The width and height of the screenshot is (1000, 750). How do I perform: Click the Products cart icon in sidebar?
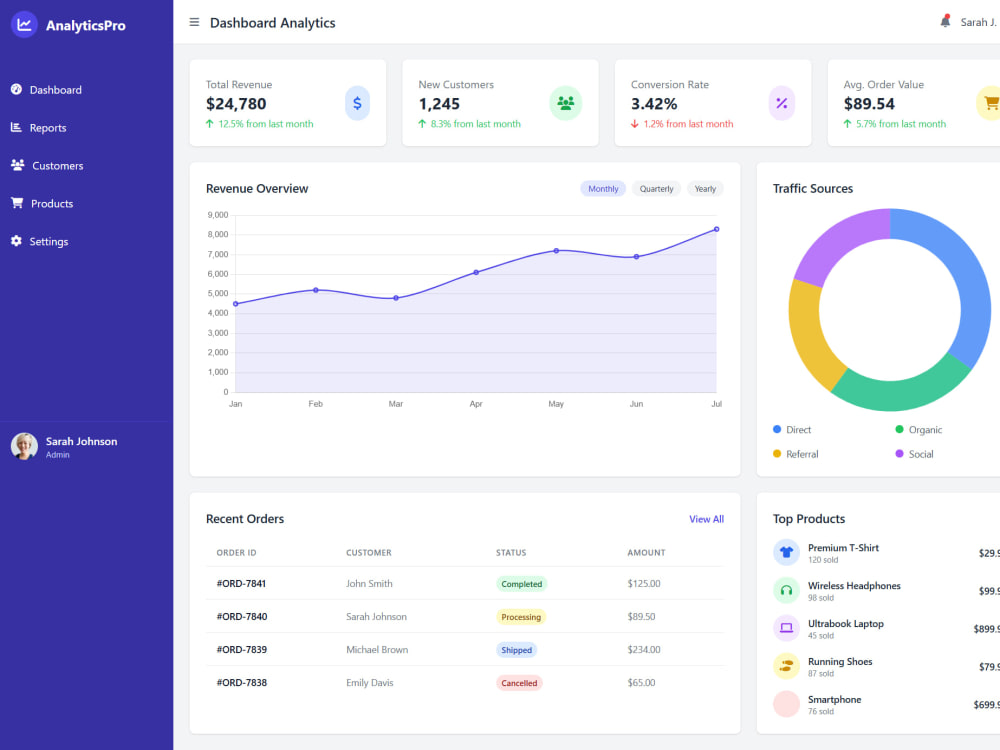pyautogui.click(x=17, y=203)
